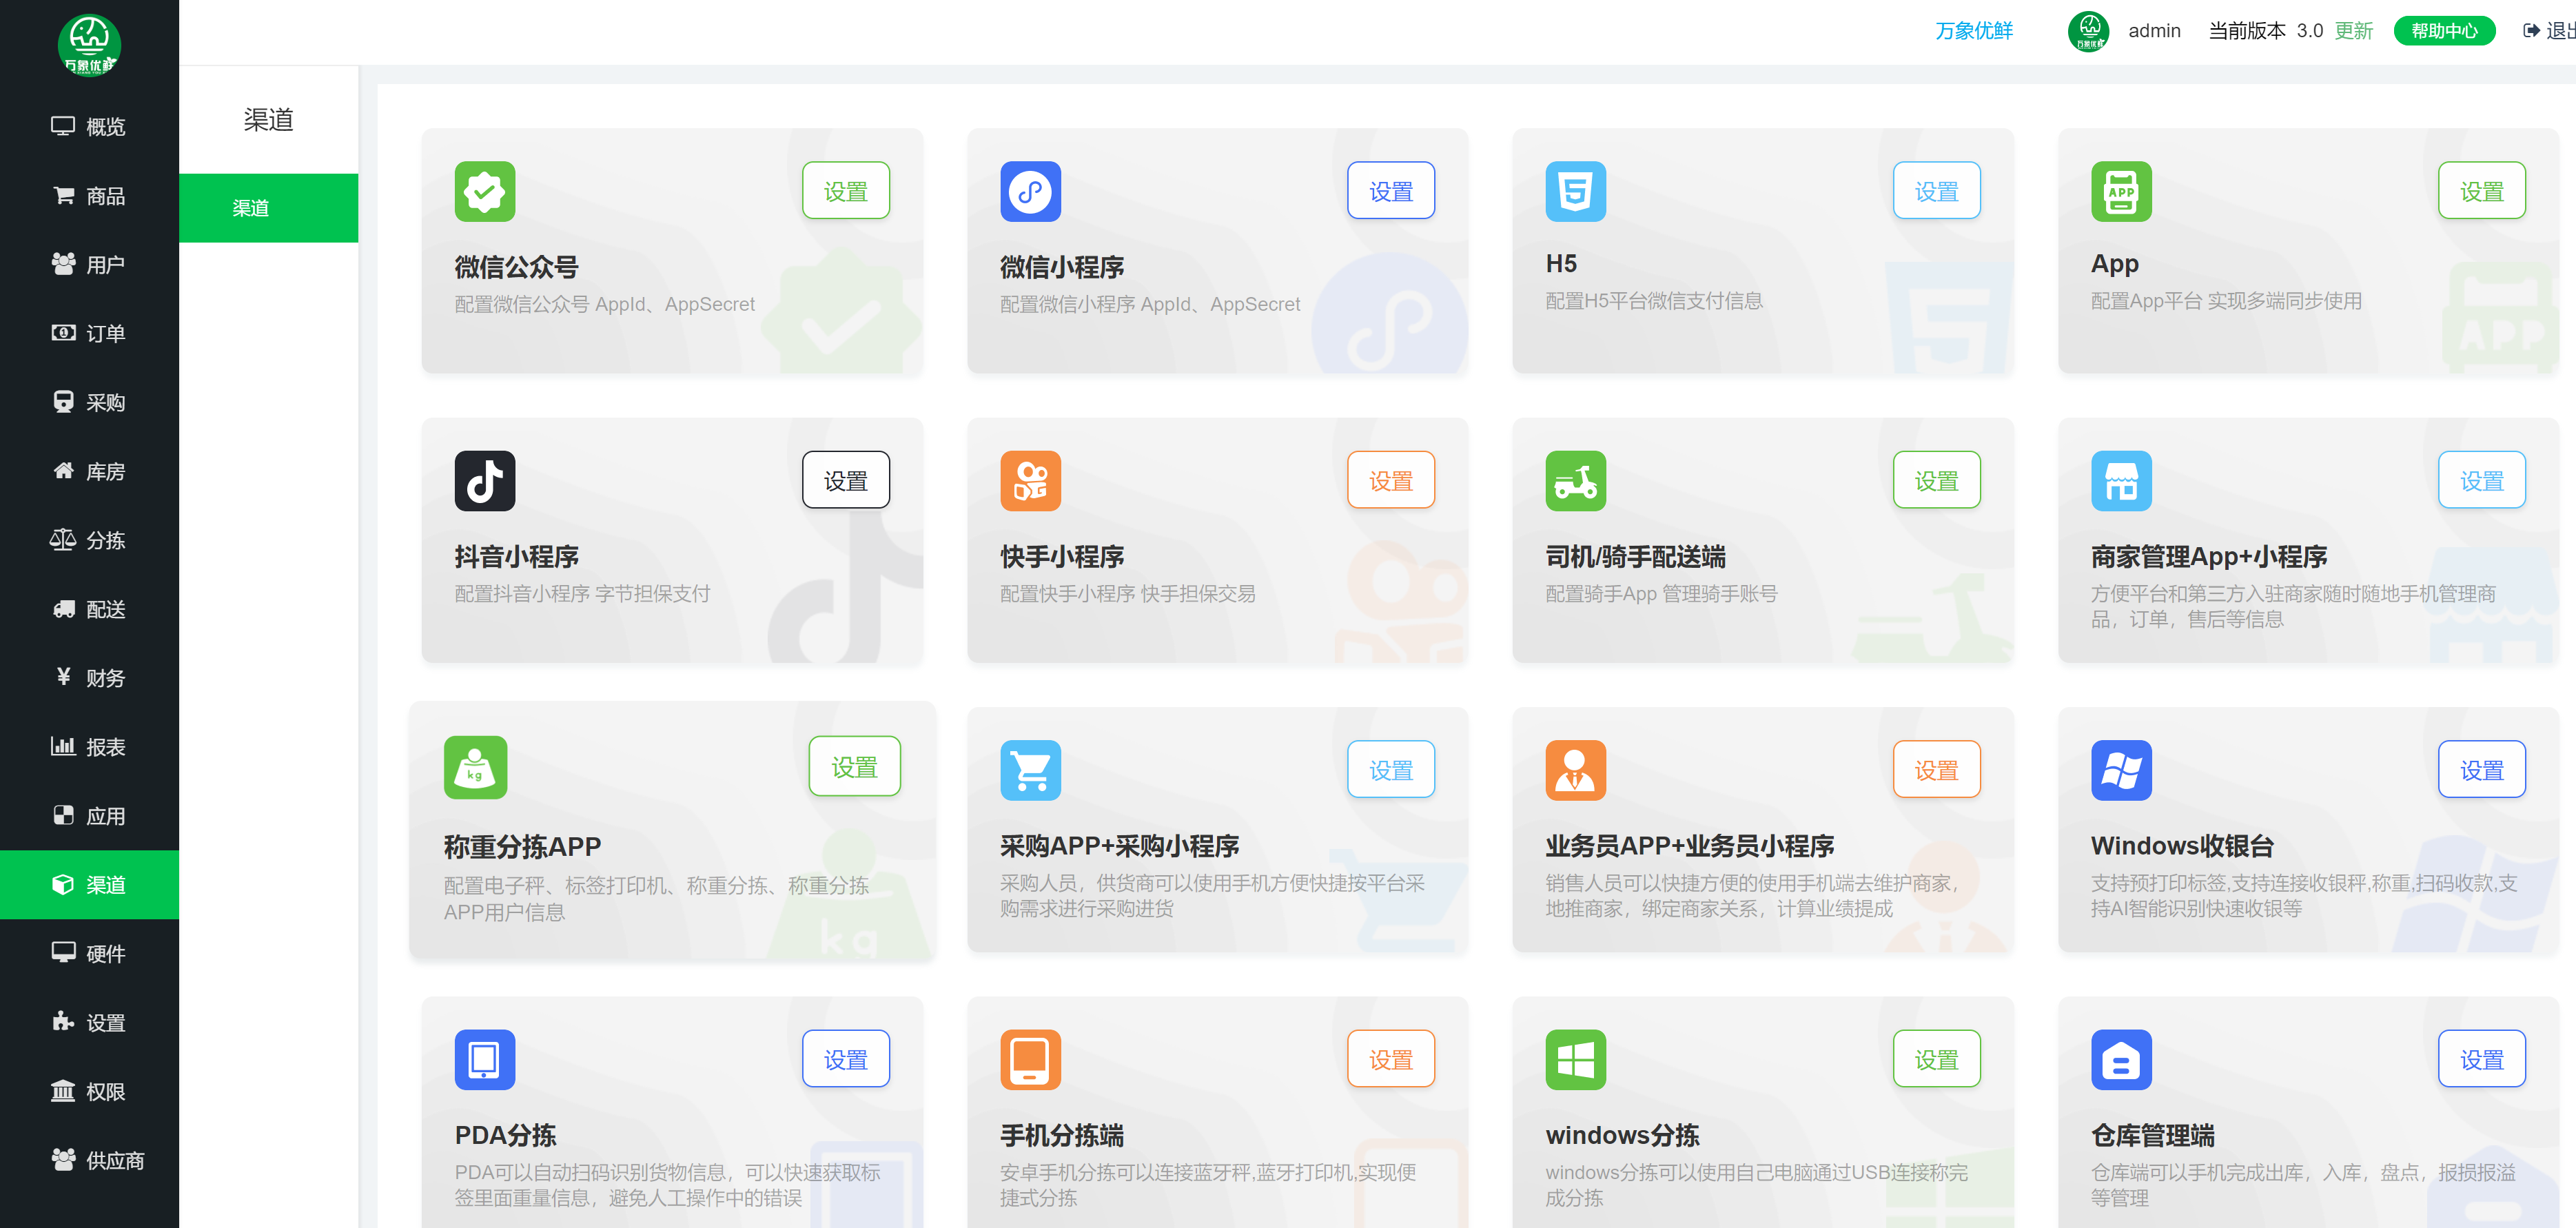Click the 称重分拣APP kg weight icon
This screenshot has width=2576, height=1228.
point(475,768)
